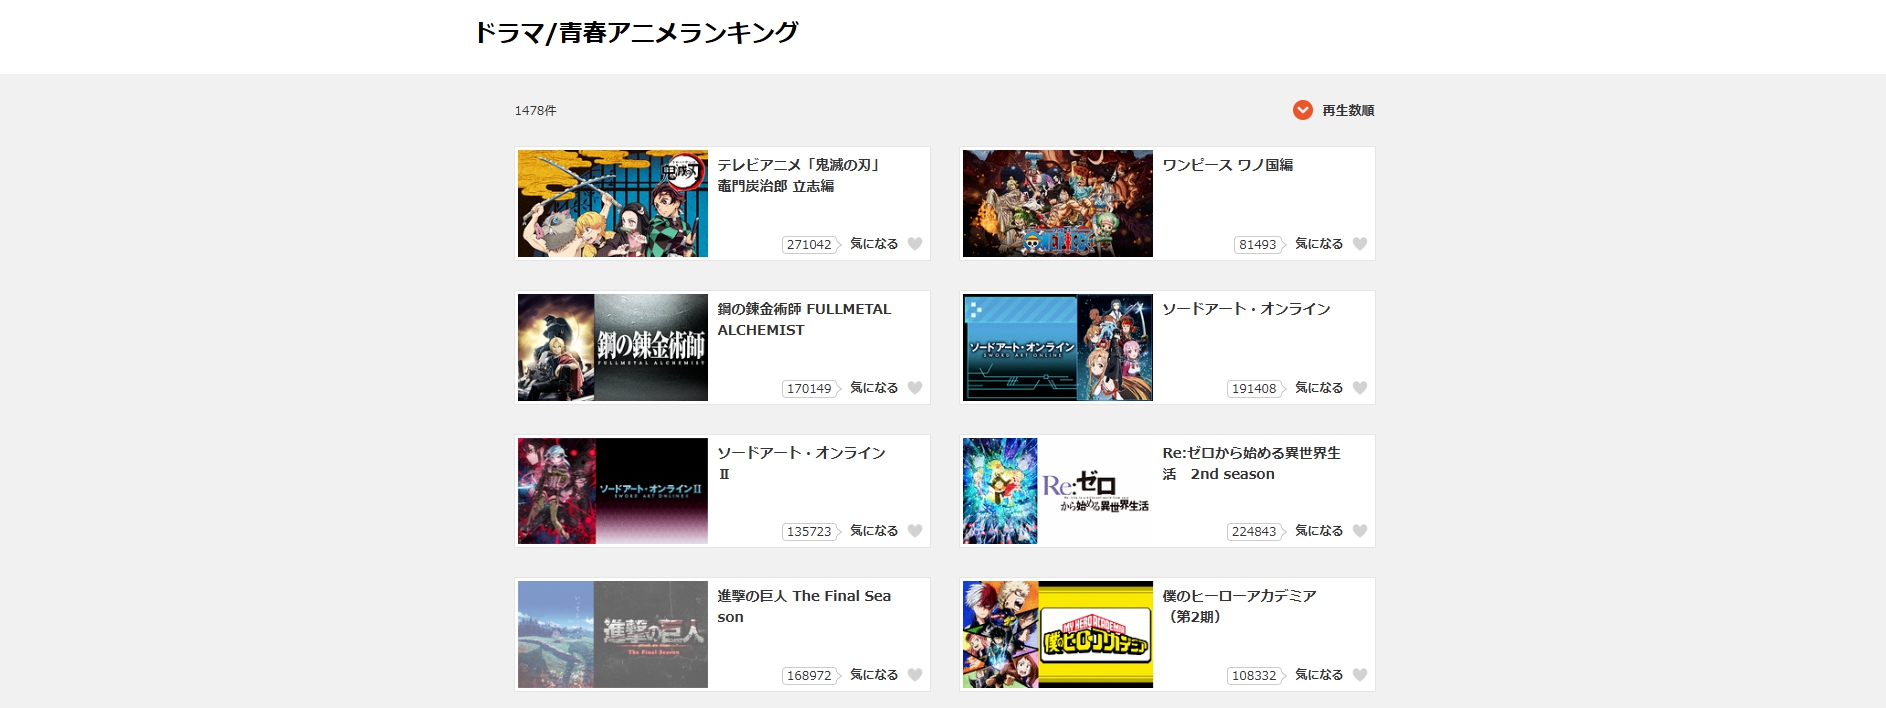
Task: Open the ワンピース ワノ国編 thumbnail
Action: click(x=1058, y=204)
